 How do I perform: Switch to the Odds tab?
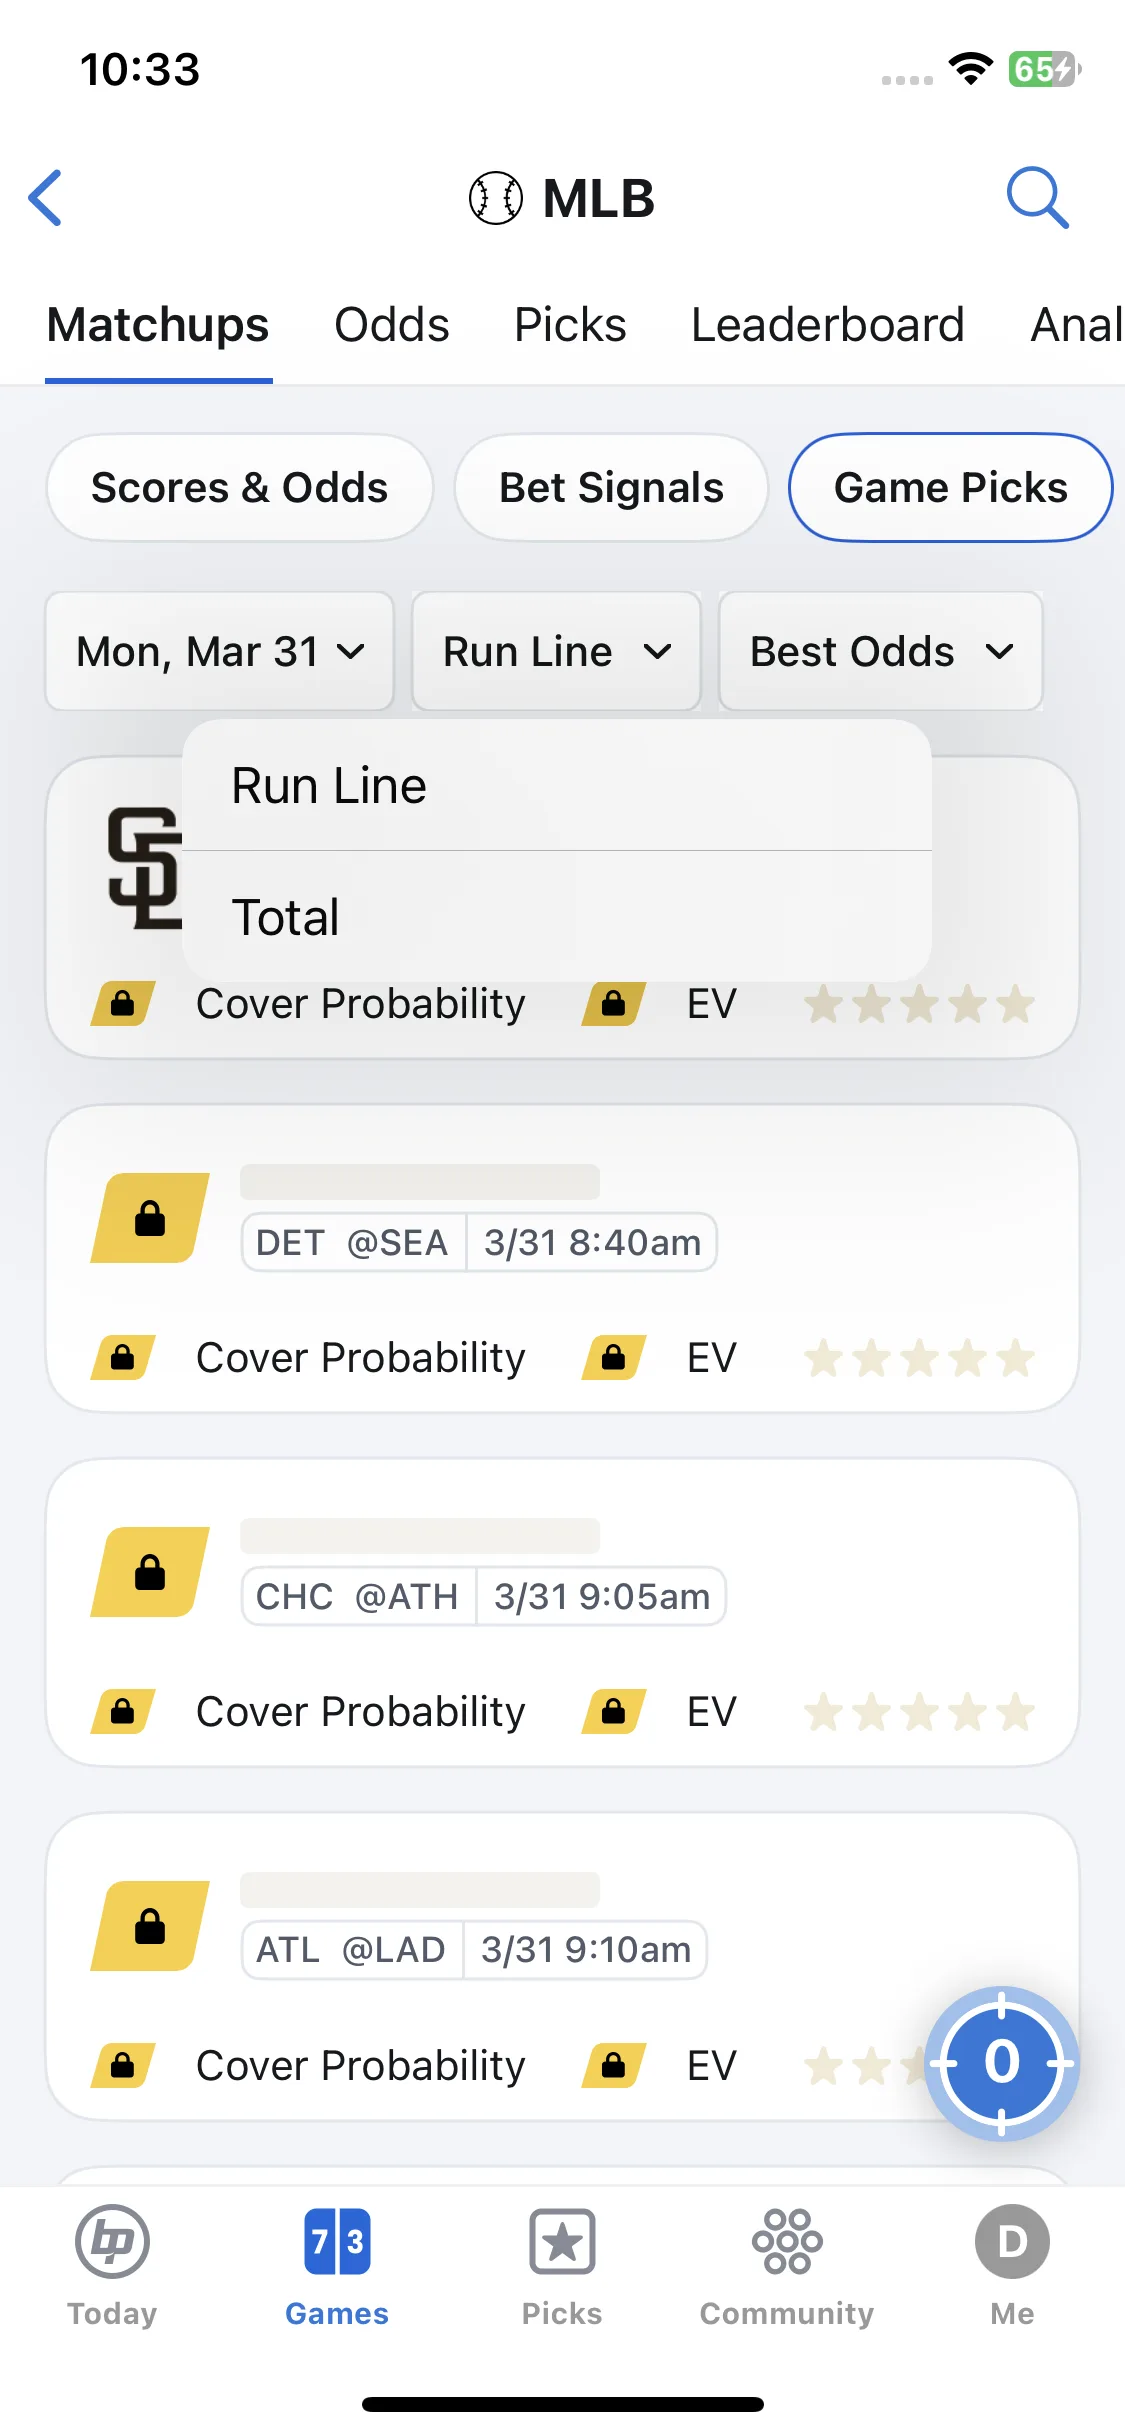[392, 325]
